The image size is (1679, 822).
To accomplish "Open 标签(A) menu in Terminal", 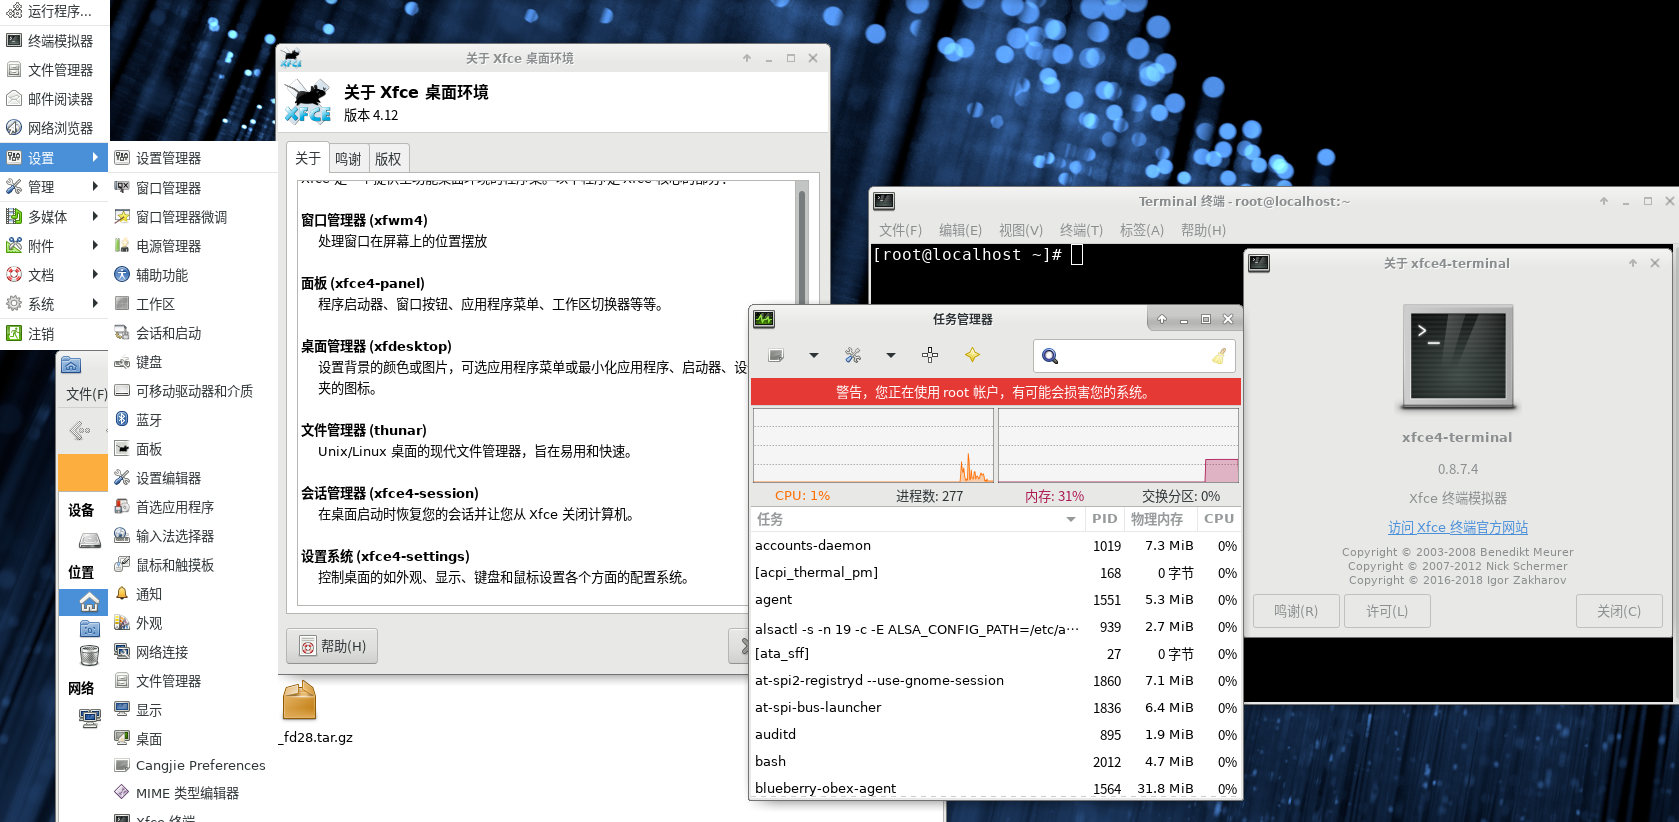I will [x=1142, y=230].
